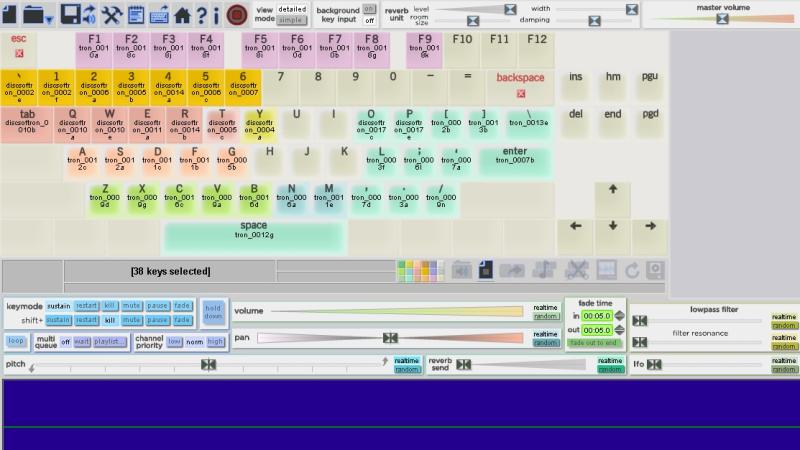Open the keyboard layout icon in the toolbar
This screenshot has width=800, height=450.
tap(159, 14)
